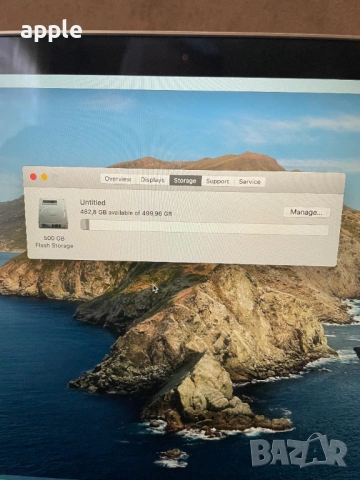Go to the Support tab

217,181
